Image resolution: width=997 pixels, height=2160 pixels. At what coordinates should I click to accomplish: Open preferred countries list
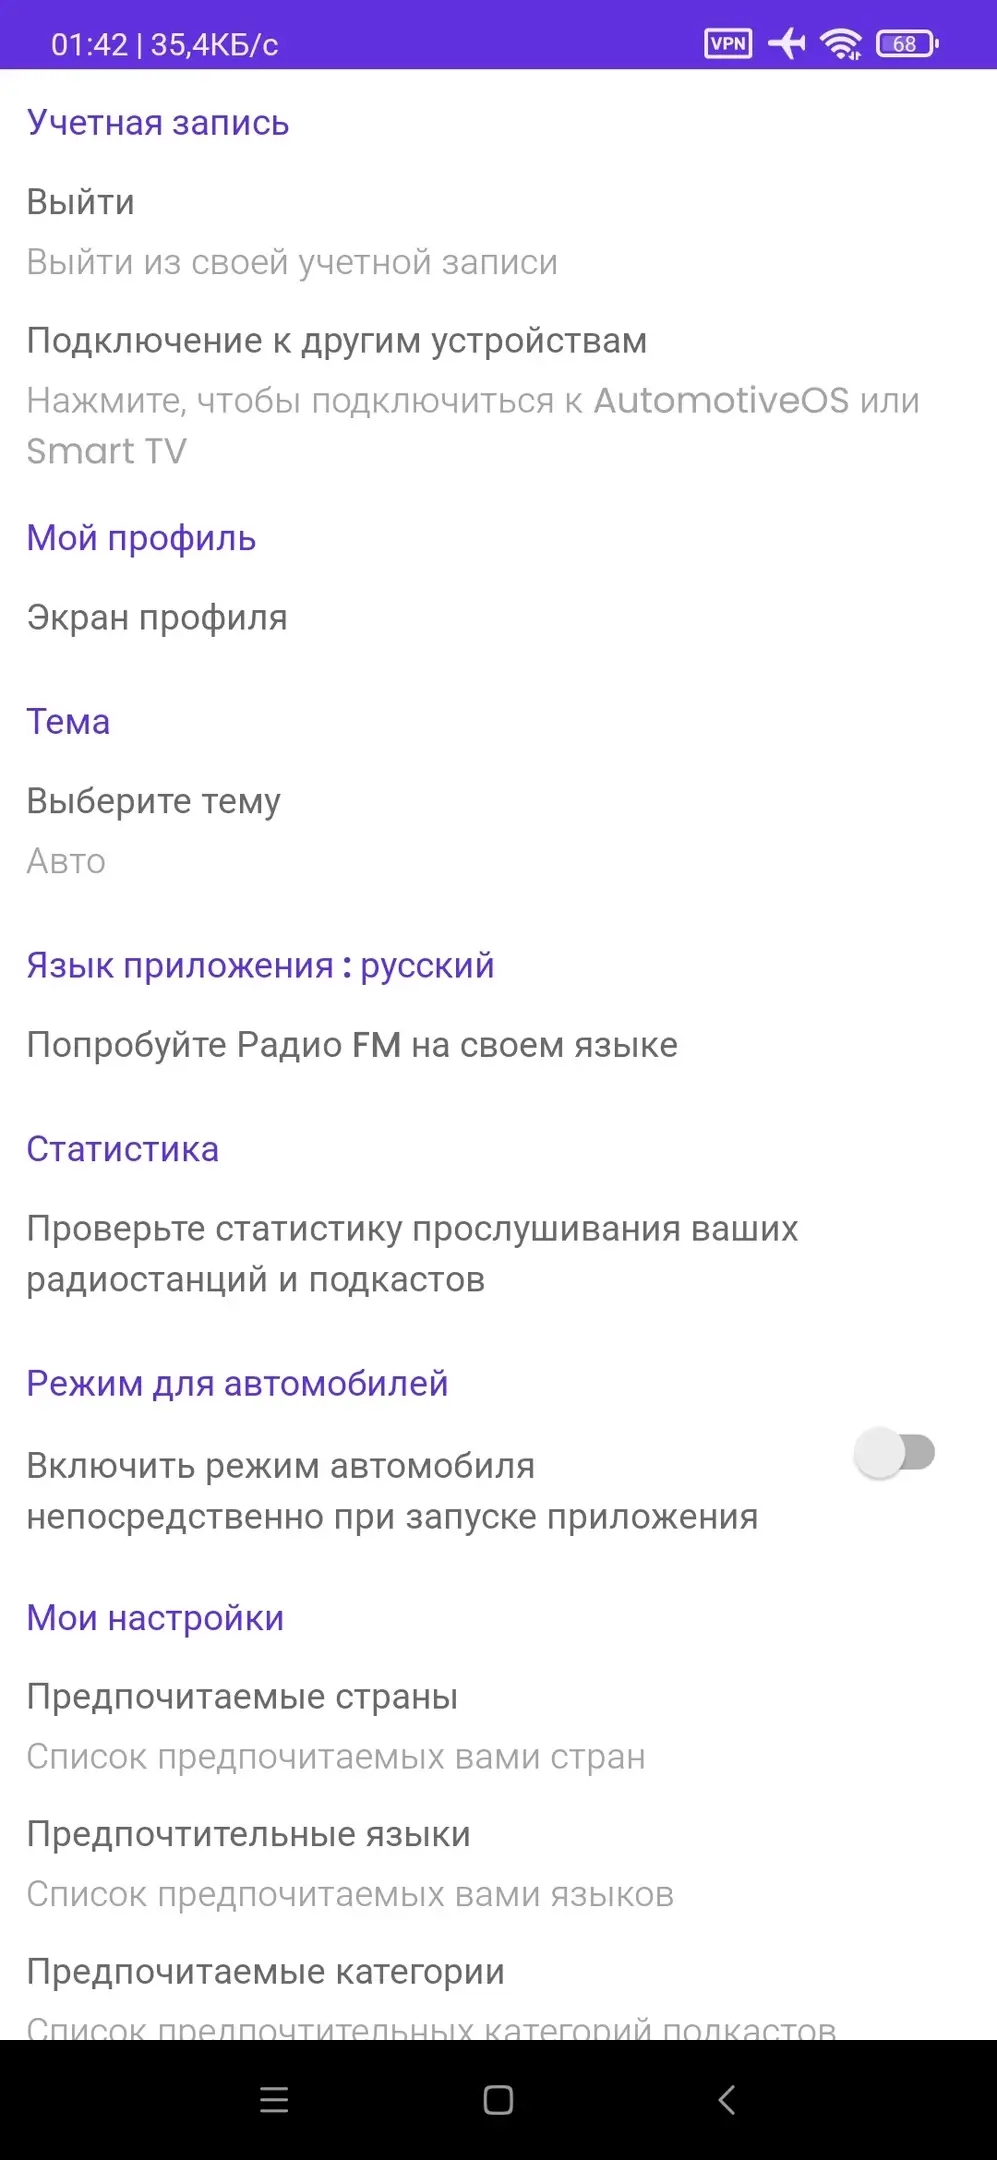242,1697
